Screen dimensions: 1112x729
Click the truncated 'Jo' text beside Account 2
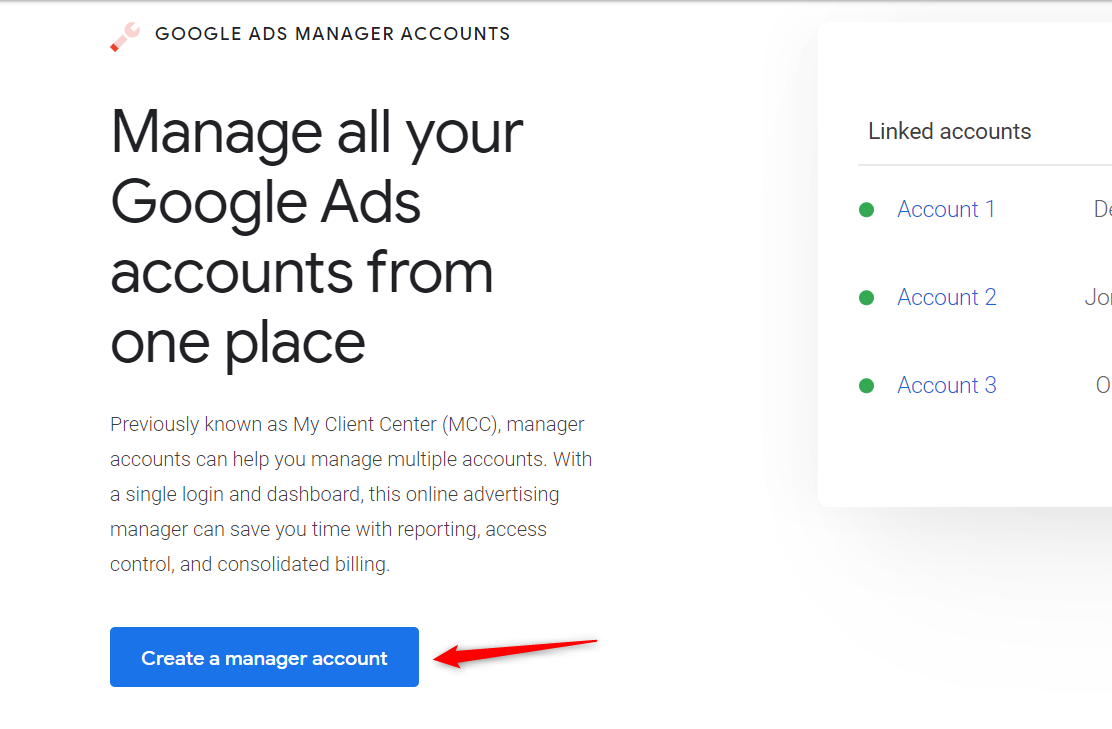1098,297
